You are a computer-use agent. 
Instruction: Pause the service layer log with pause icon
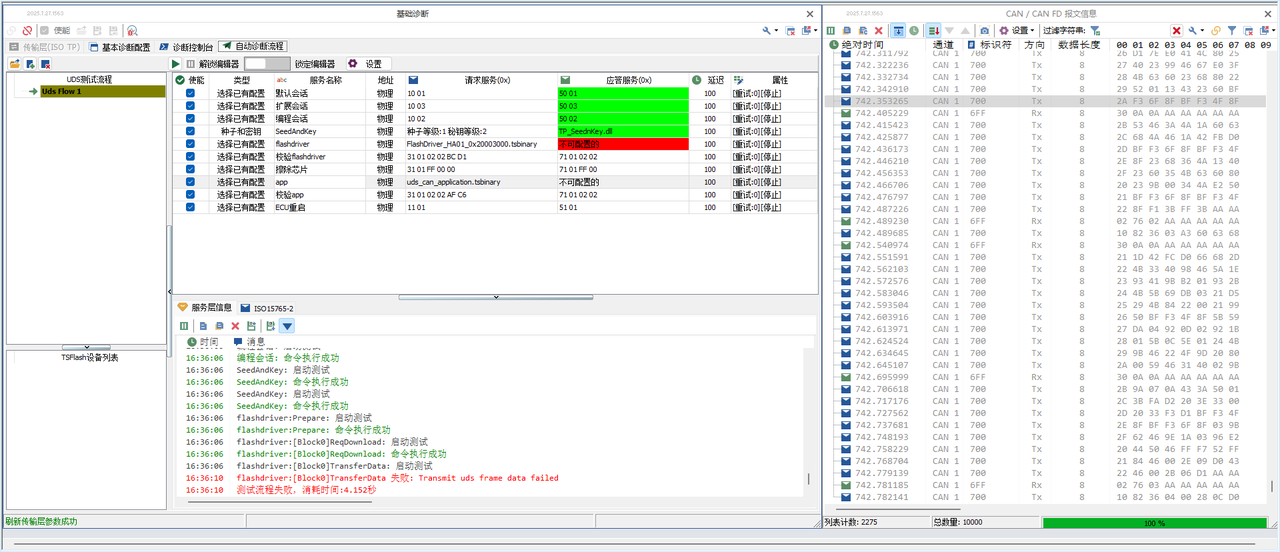click(x=183, y=326)
